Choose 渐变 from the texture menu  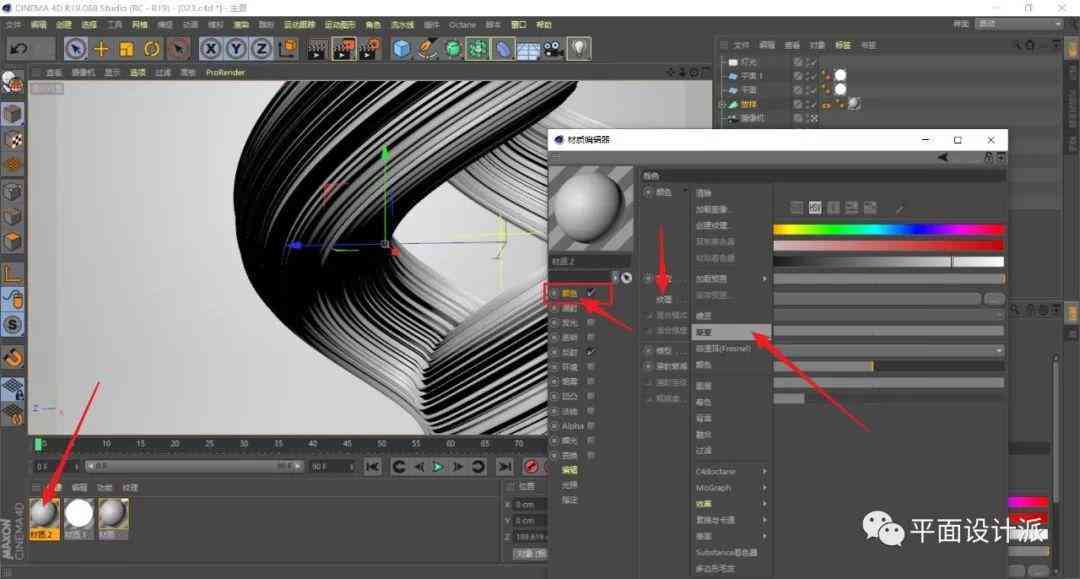pyautogui.click(x=731, y=332)
